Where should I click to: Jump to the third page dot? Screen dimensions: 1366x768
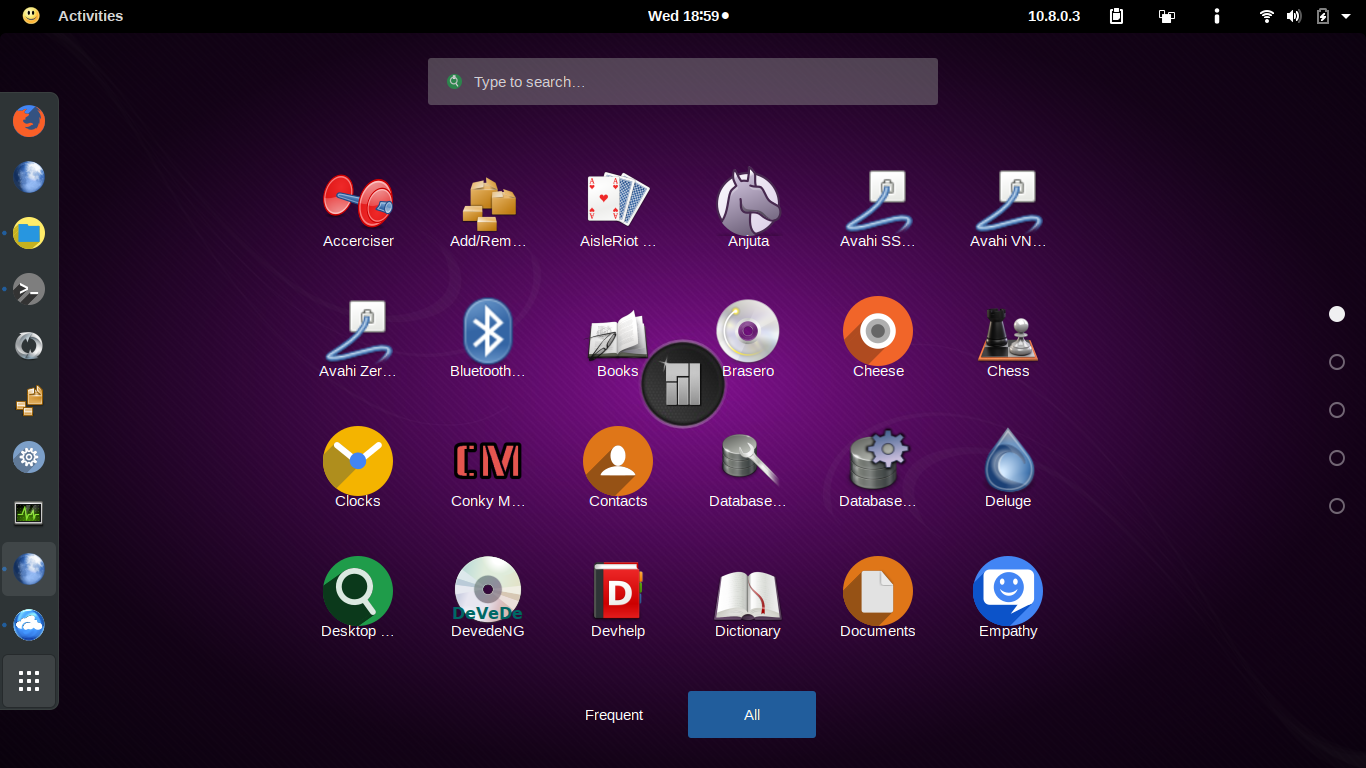click(1336, 410)
